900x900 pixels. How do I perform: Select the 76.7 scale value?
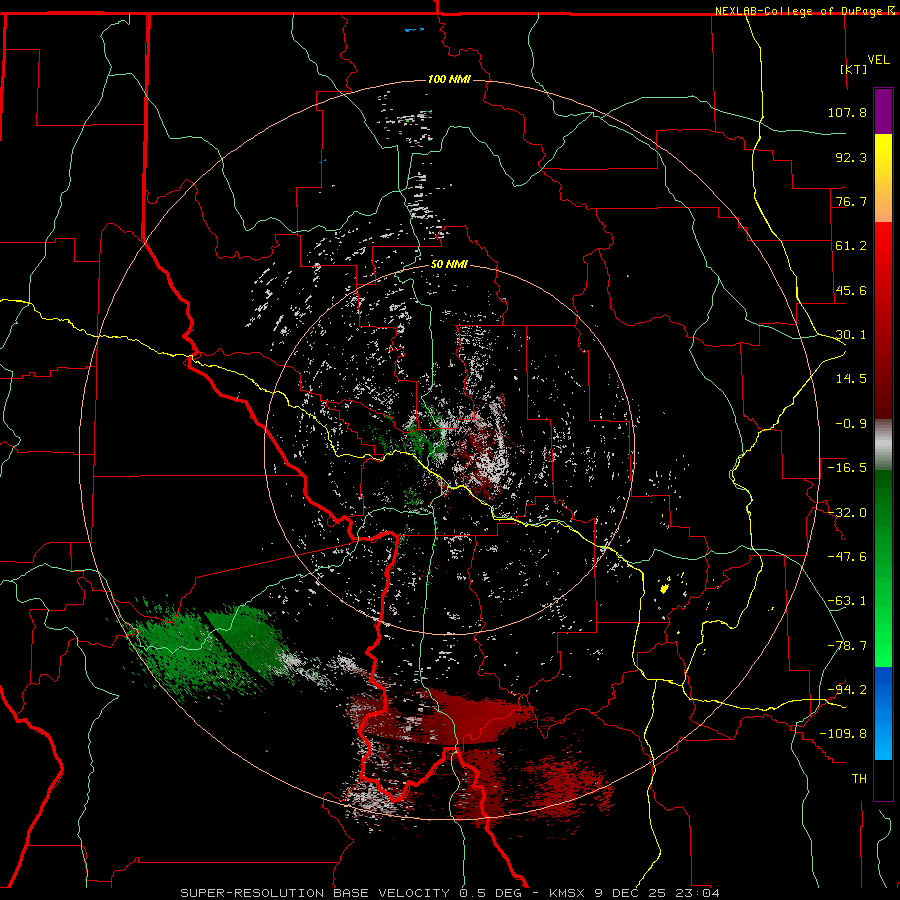point(851,201)
